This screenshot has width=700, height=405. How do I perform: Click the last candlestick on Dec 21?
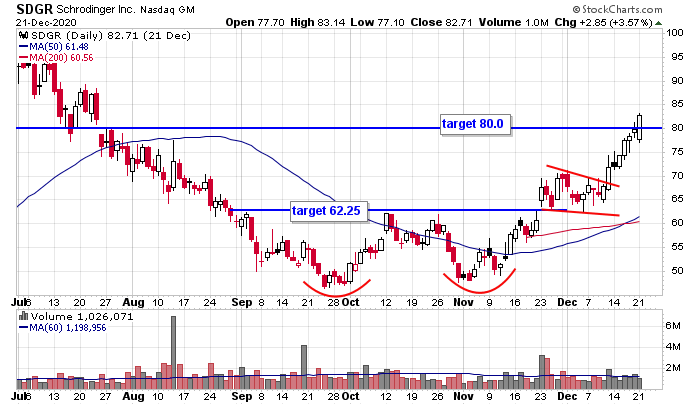(x=640, y=127)
